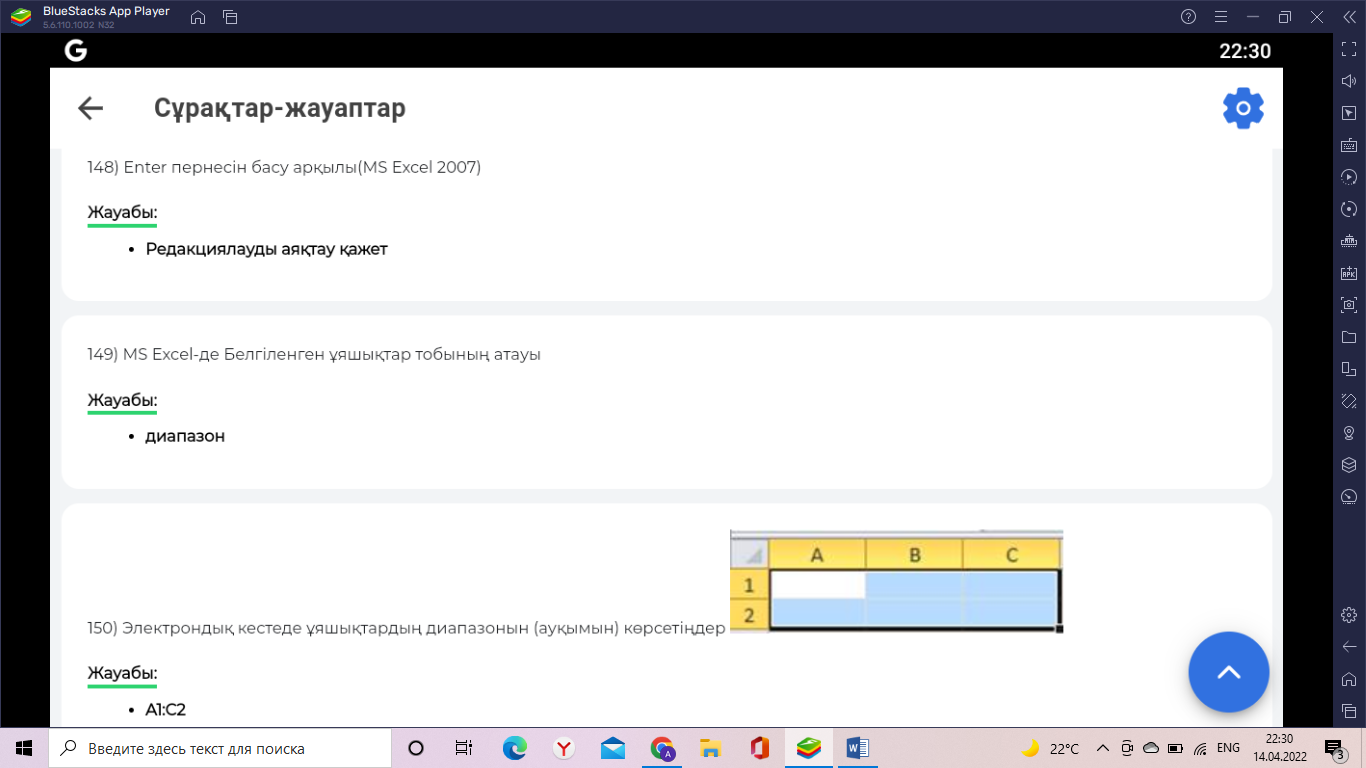The image size is (1366, 768).
Task: Click the Google G icon in status bar
Action: (x=76, y=51)
